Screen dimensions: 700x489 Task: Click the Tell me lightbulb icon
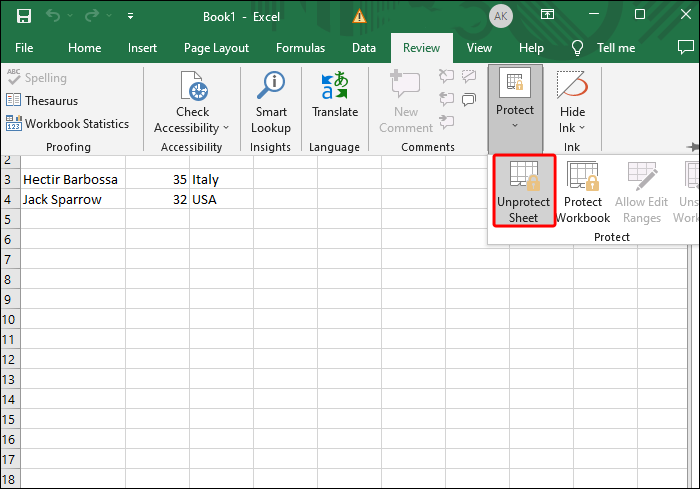[577, 48]
